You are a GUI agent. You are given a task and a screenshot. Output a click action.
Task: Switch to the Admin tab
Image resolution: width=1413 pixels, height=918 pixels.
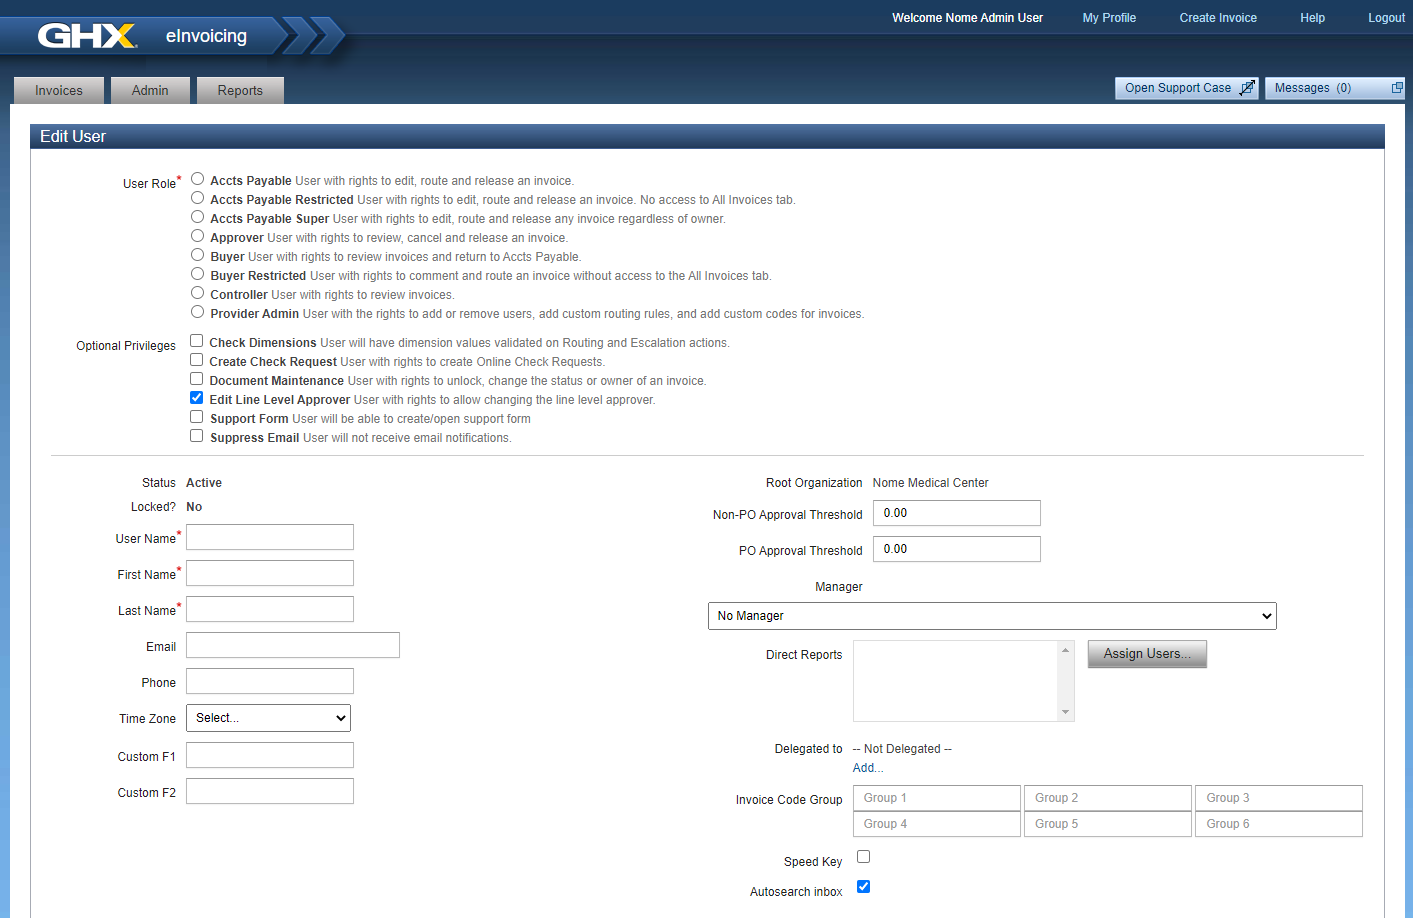[x=150, y=91]
